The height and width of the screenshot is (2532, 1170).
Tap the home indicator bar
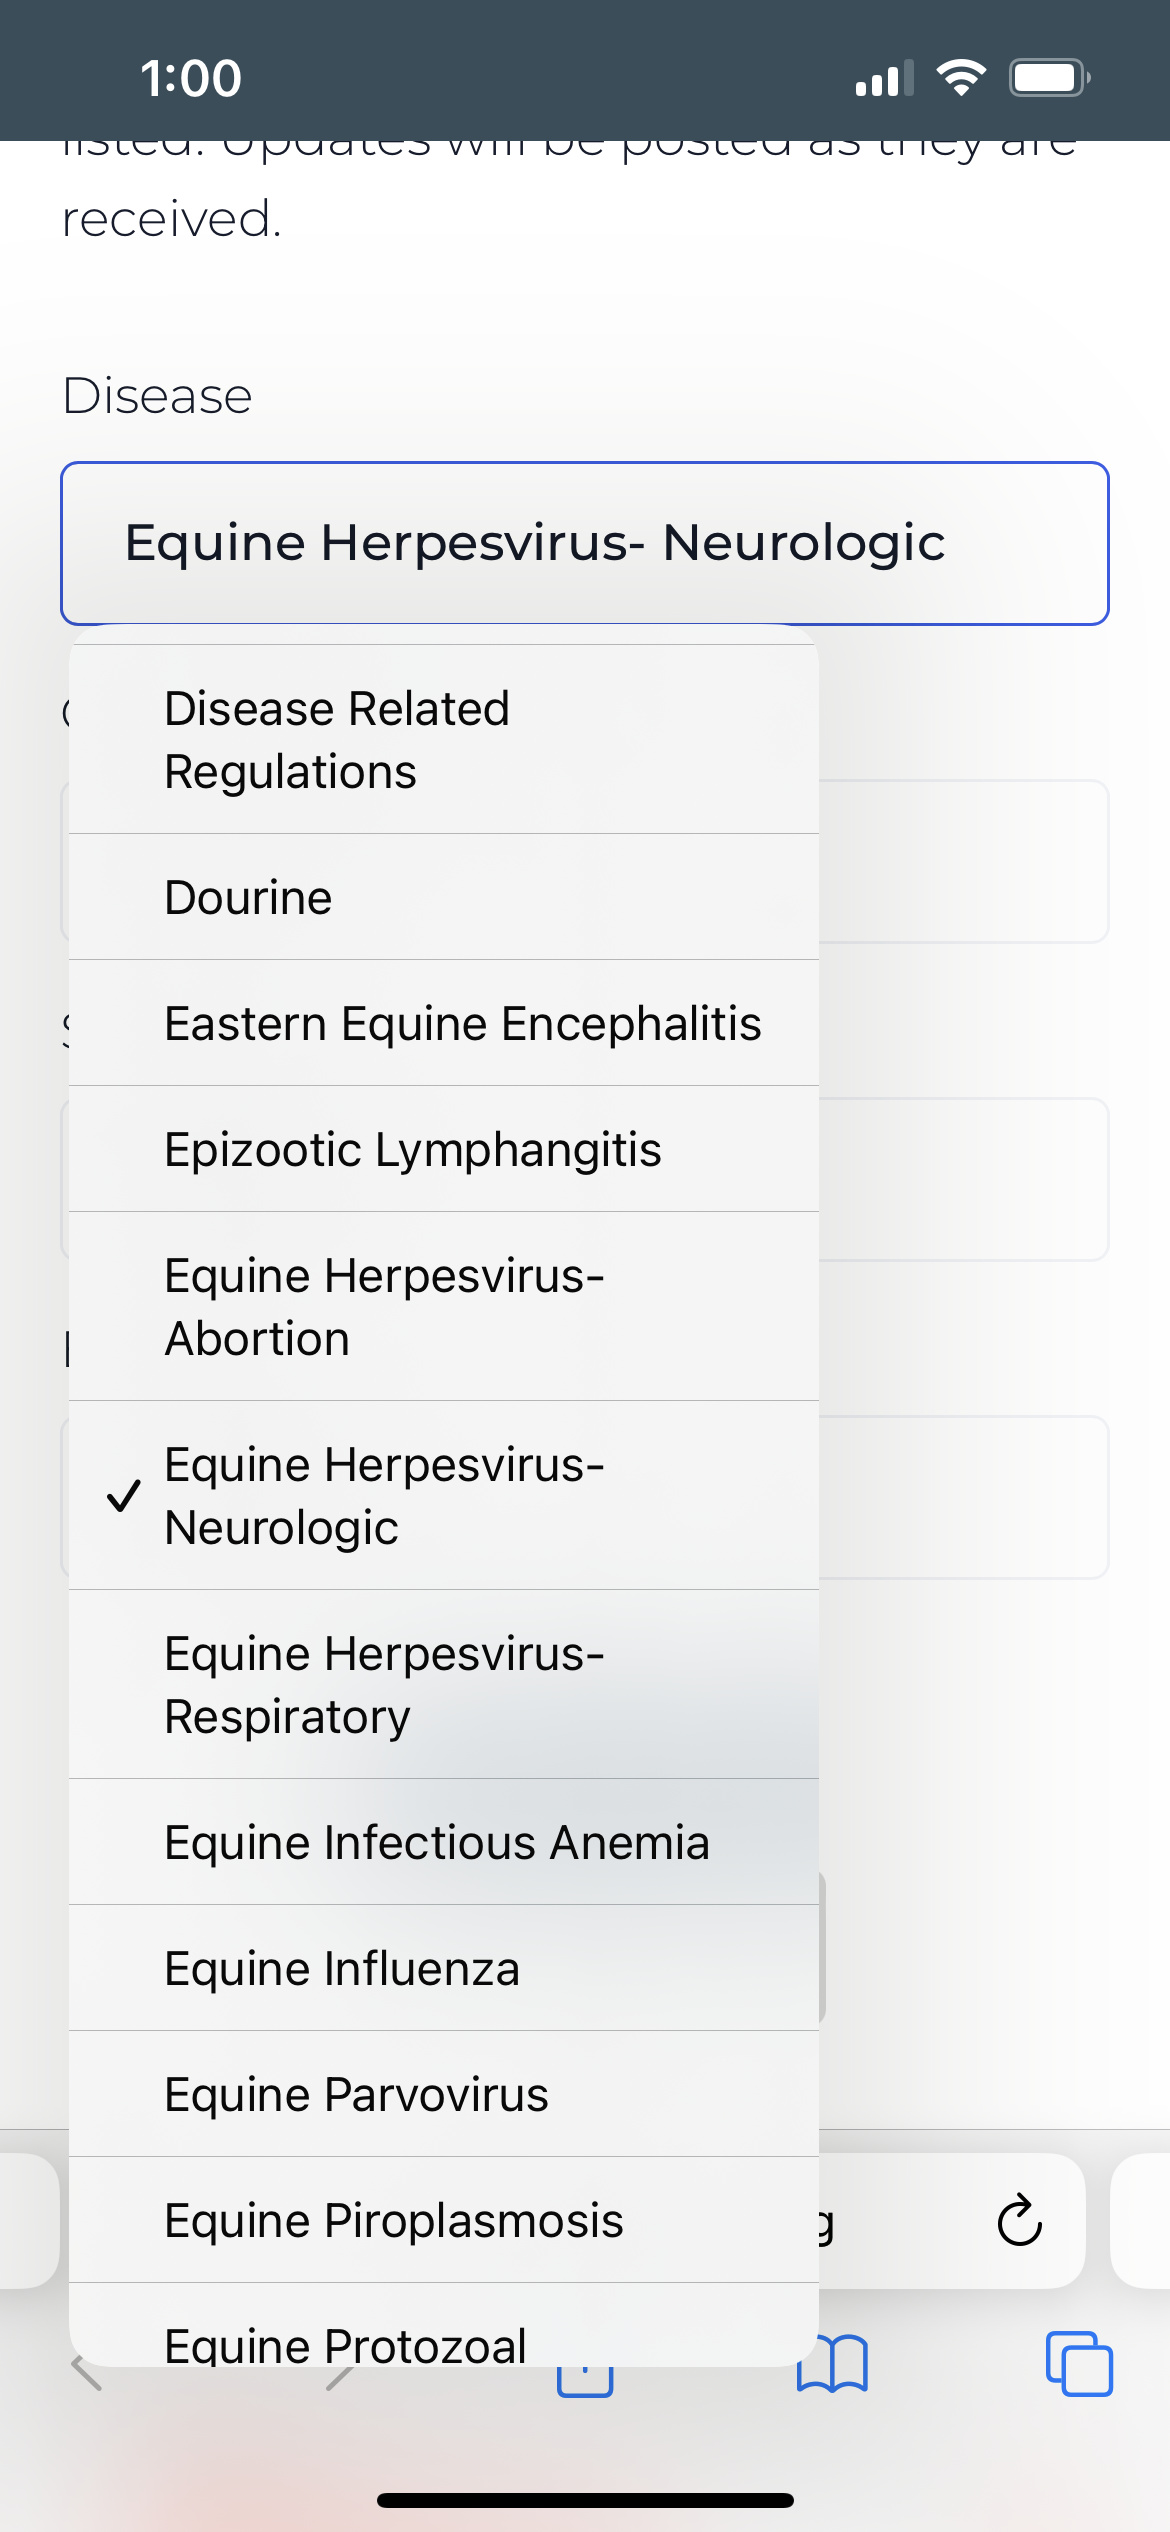click(x=585, y=2500)
